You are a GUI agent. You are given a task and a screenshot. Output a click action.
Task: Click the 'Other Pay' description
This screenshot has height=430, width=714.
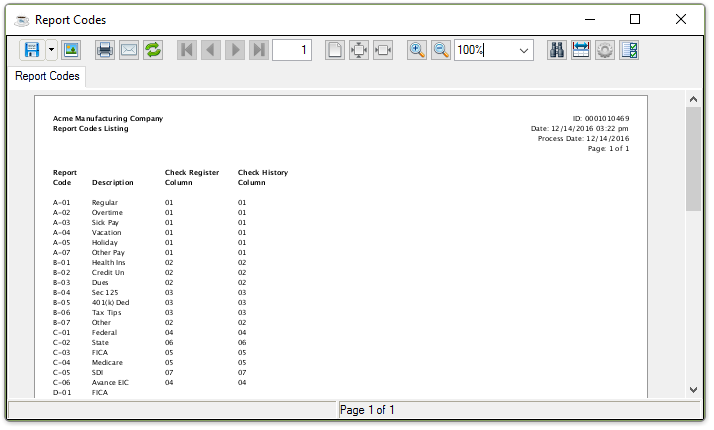[108, 253]
